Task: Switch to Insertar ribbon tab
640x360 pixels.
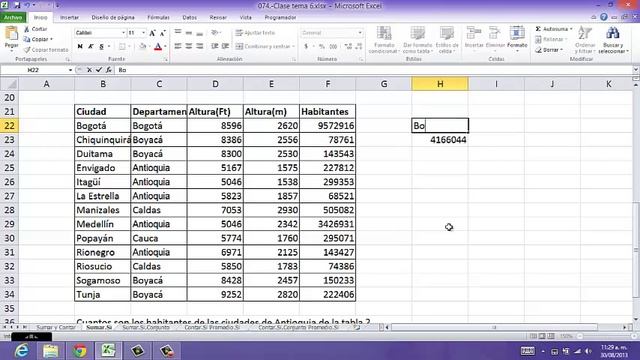Action: pyautogui.click(x=69, y=18)
